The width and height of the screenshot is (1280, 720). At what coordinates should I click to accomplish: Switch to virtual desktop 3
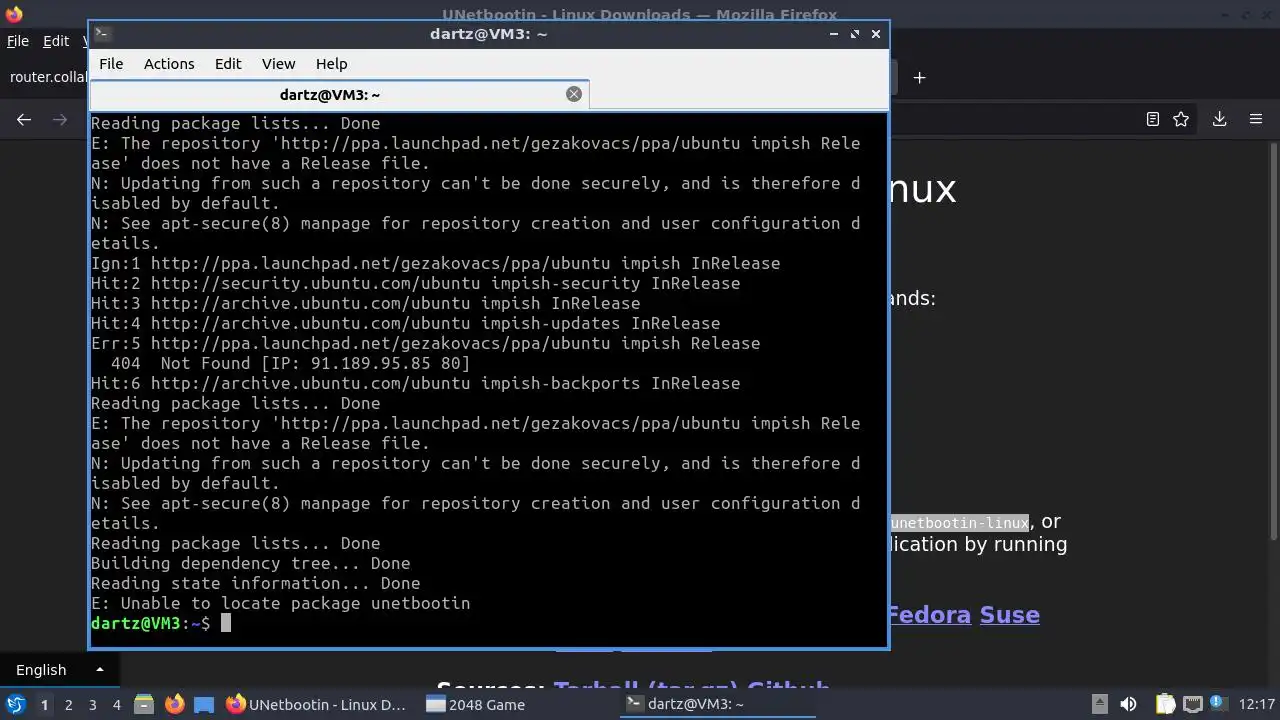click(92, 704)
